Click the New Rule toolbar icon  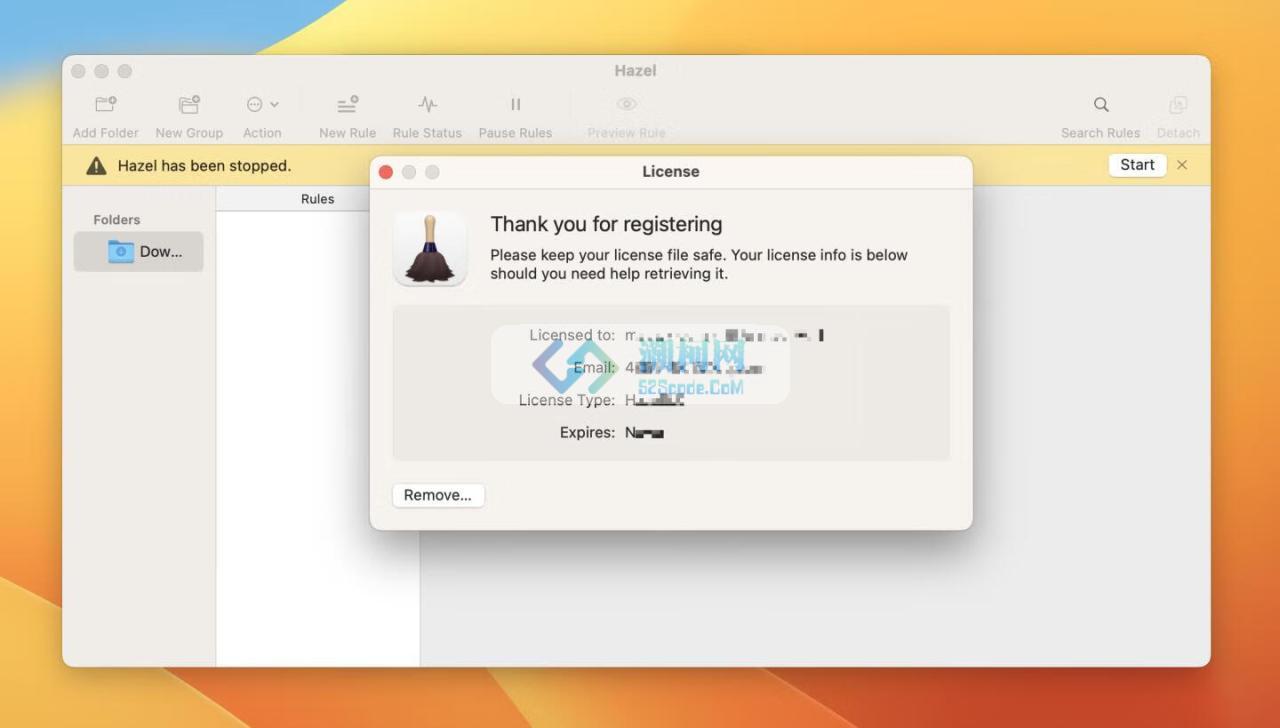[347, 104]
